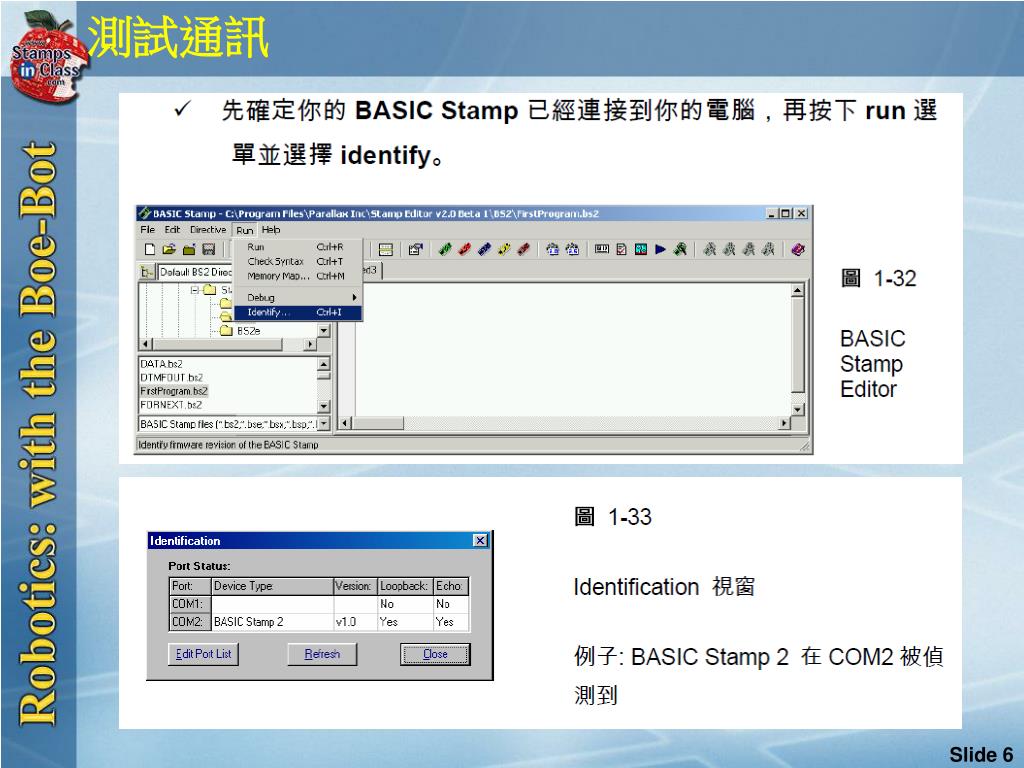The height and width of the screenshot is (768, 1024).
Task: Click the Refresh button in Identification
Action: click(x=322, y=654)
